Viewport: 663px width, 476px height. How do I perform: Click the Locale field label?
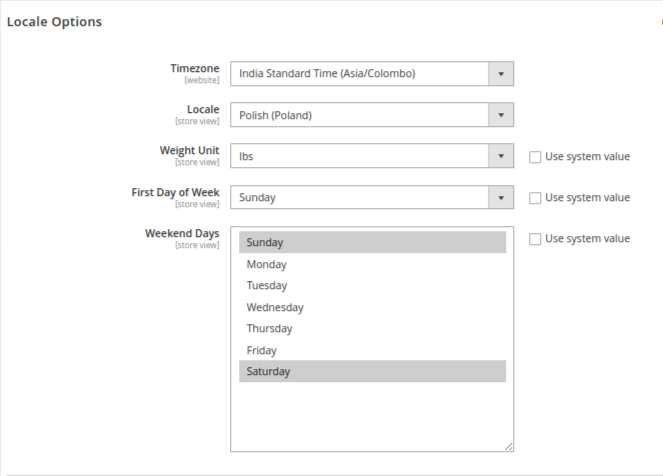[x=202, y=109]
